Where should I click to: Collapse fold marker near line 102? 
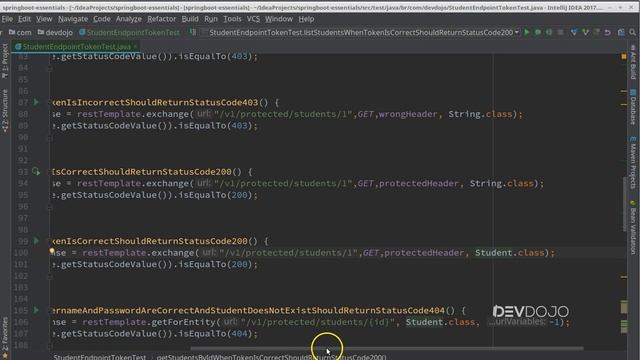(50, 277)
